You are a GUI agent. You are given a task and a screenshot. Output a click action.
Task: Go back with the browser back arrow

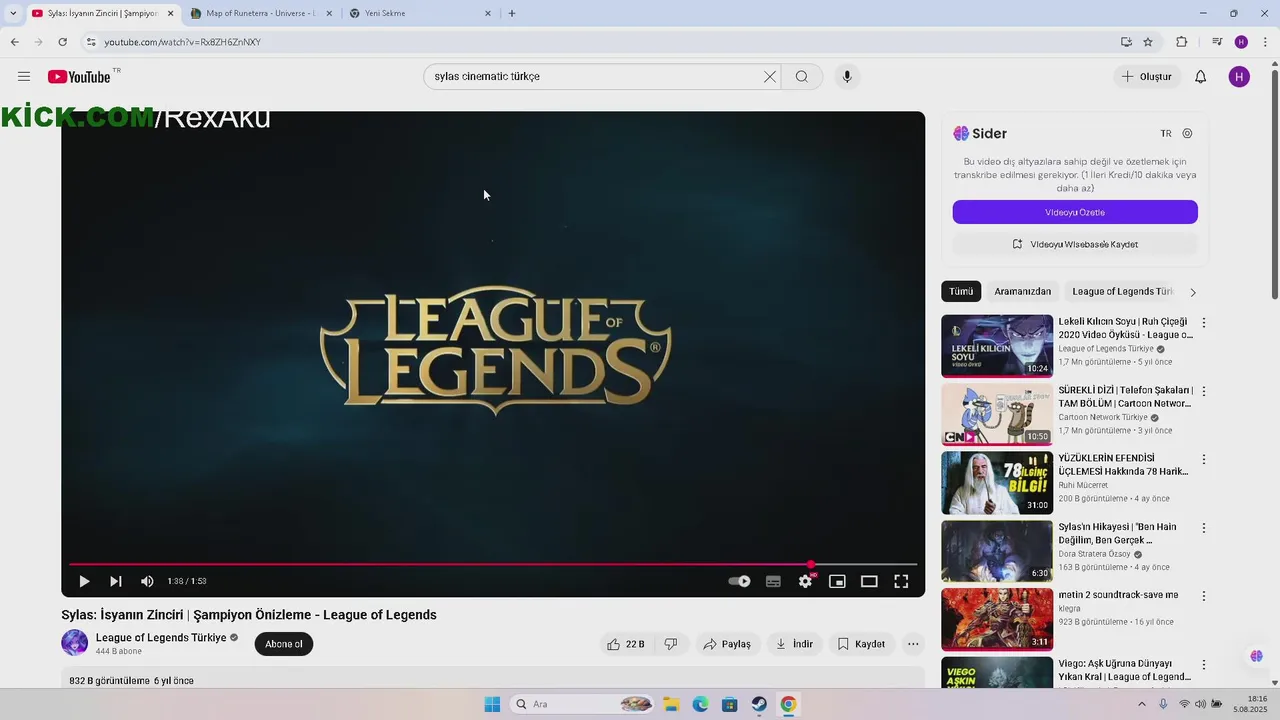(x=15, y=42)
